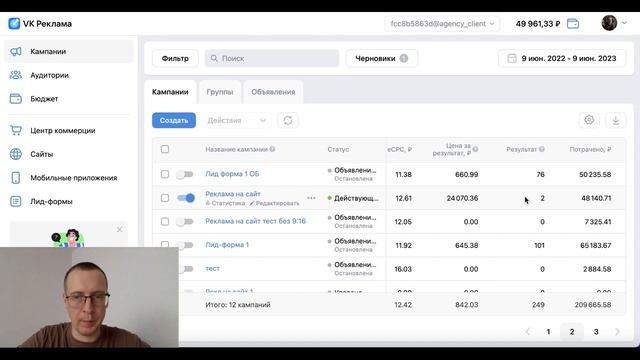This screenshot has width=640, height=360.
Task: Click the Бюджет wallet icon in sidebar
Action: coord(16,99)
